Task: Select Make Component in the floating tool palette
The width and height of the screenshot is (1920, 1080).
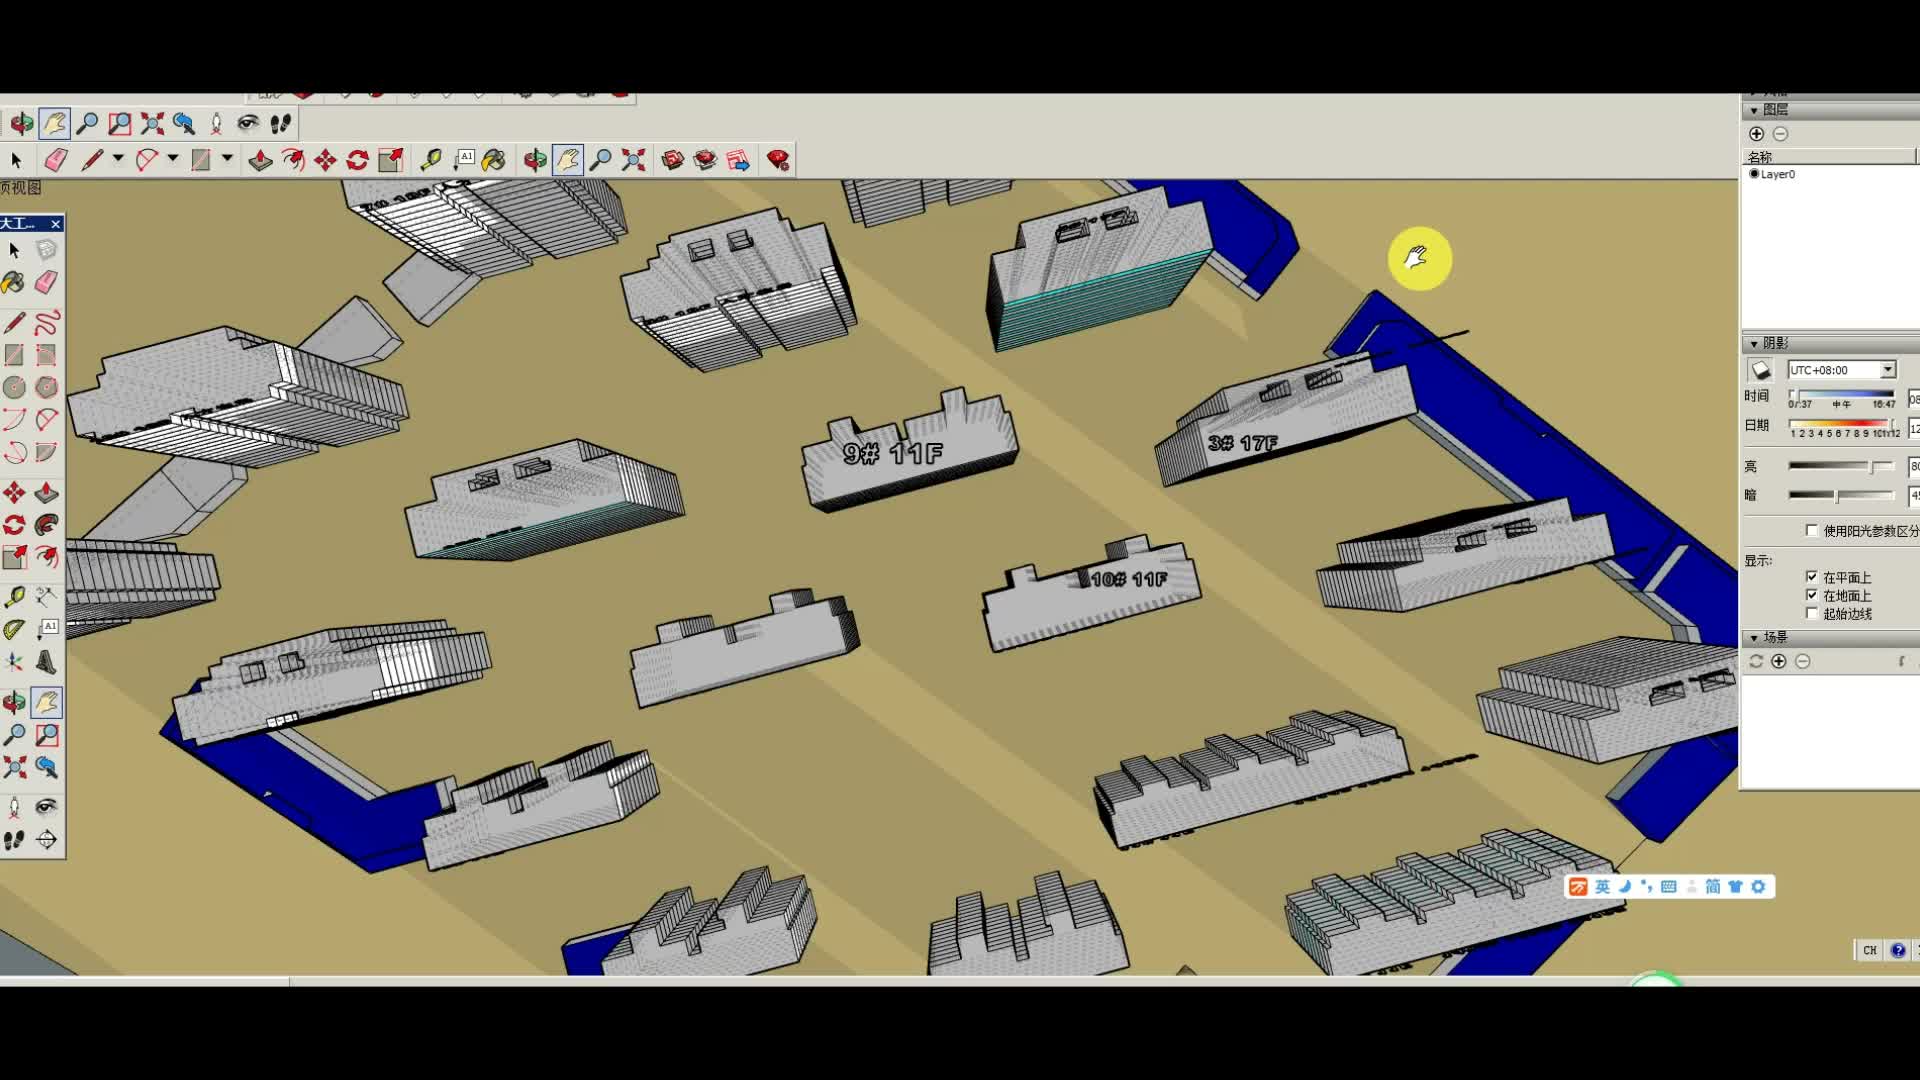Action: coord(46,250)
